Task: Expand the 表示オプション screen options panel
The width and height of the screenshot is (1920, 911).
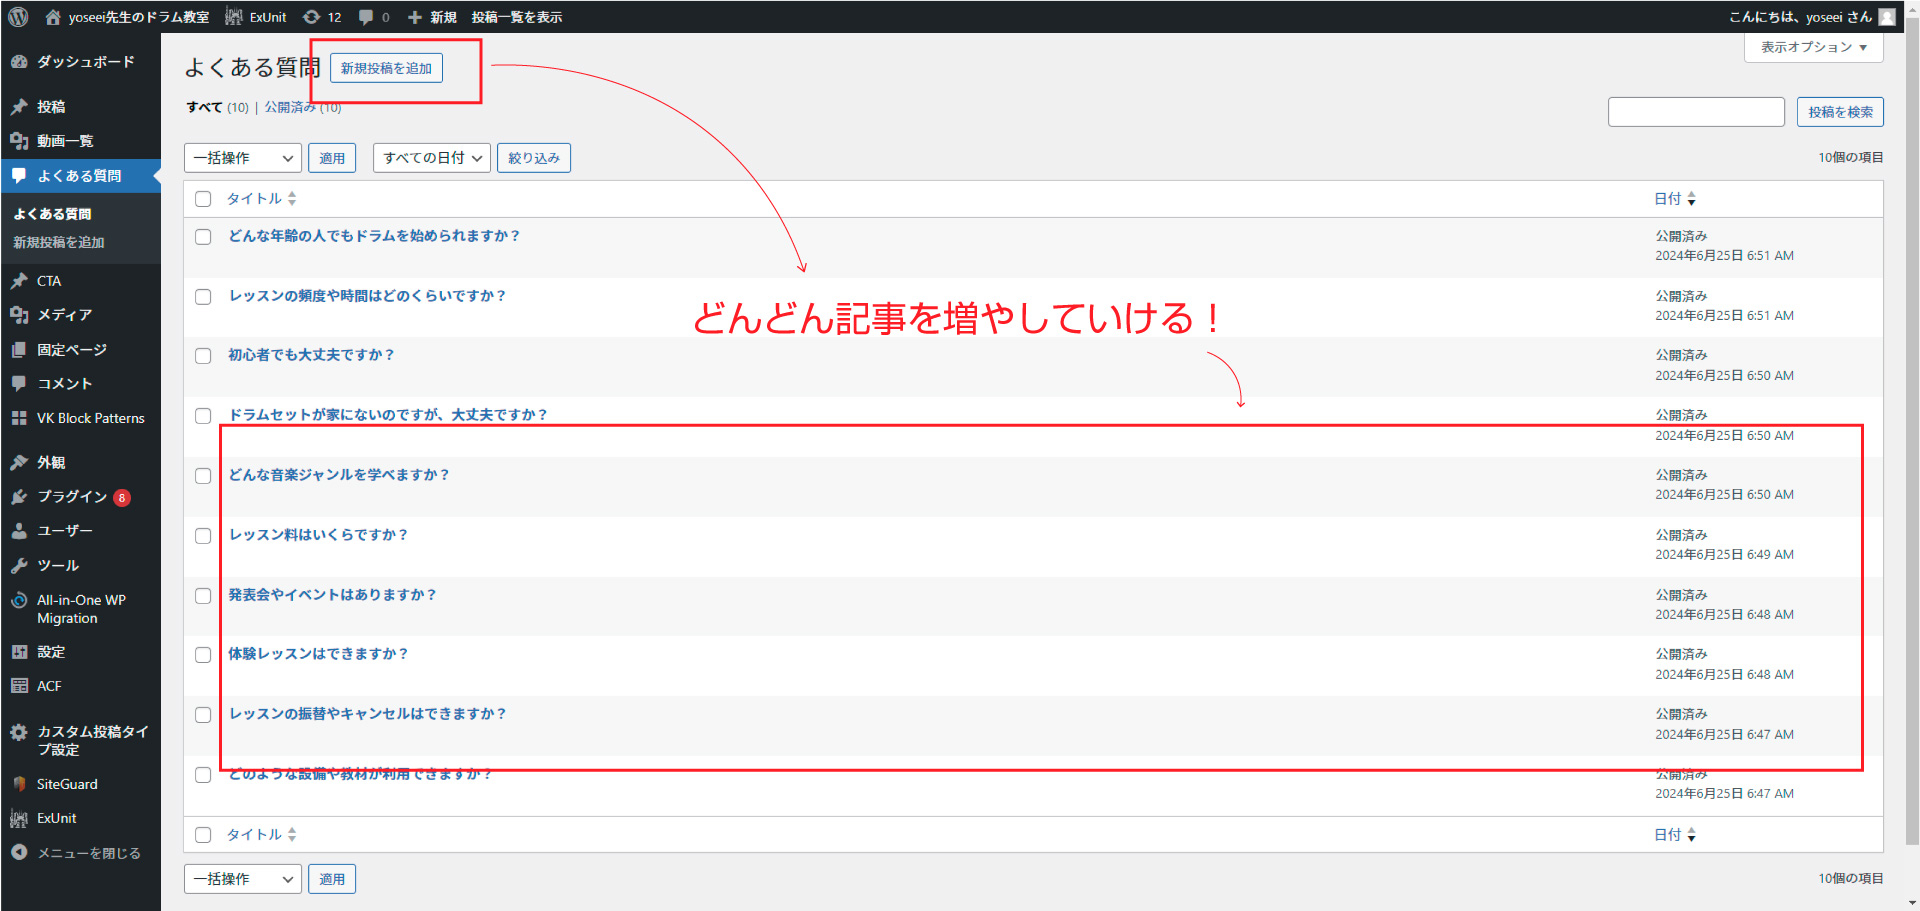Action: point(1812,47)
